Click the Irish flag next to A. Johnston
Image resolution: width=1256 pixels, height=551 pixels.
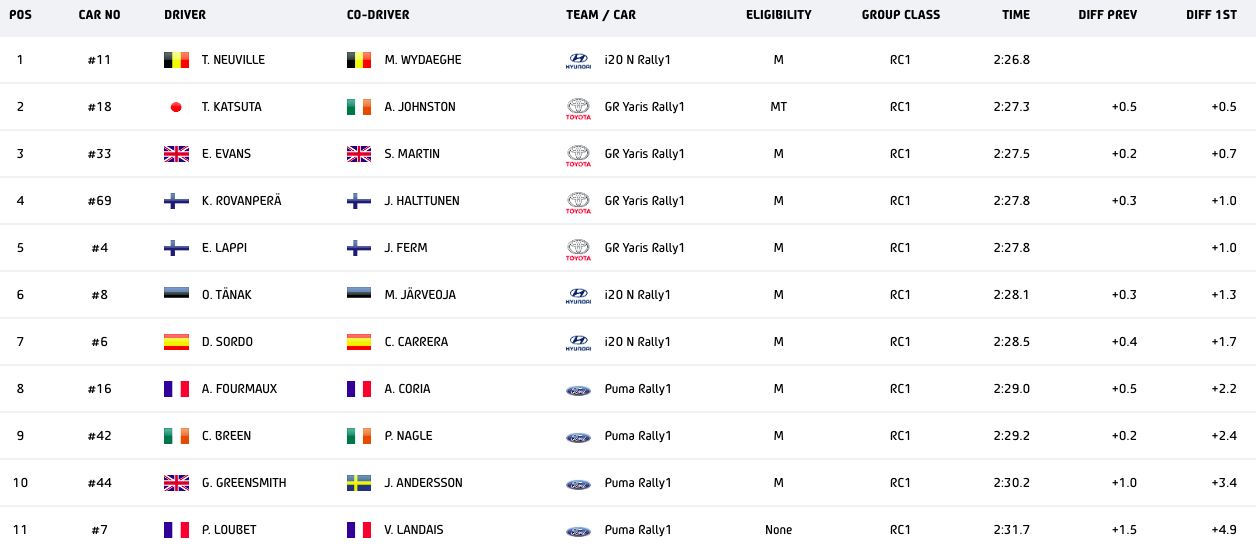(x=359, y=107)
